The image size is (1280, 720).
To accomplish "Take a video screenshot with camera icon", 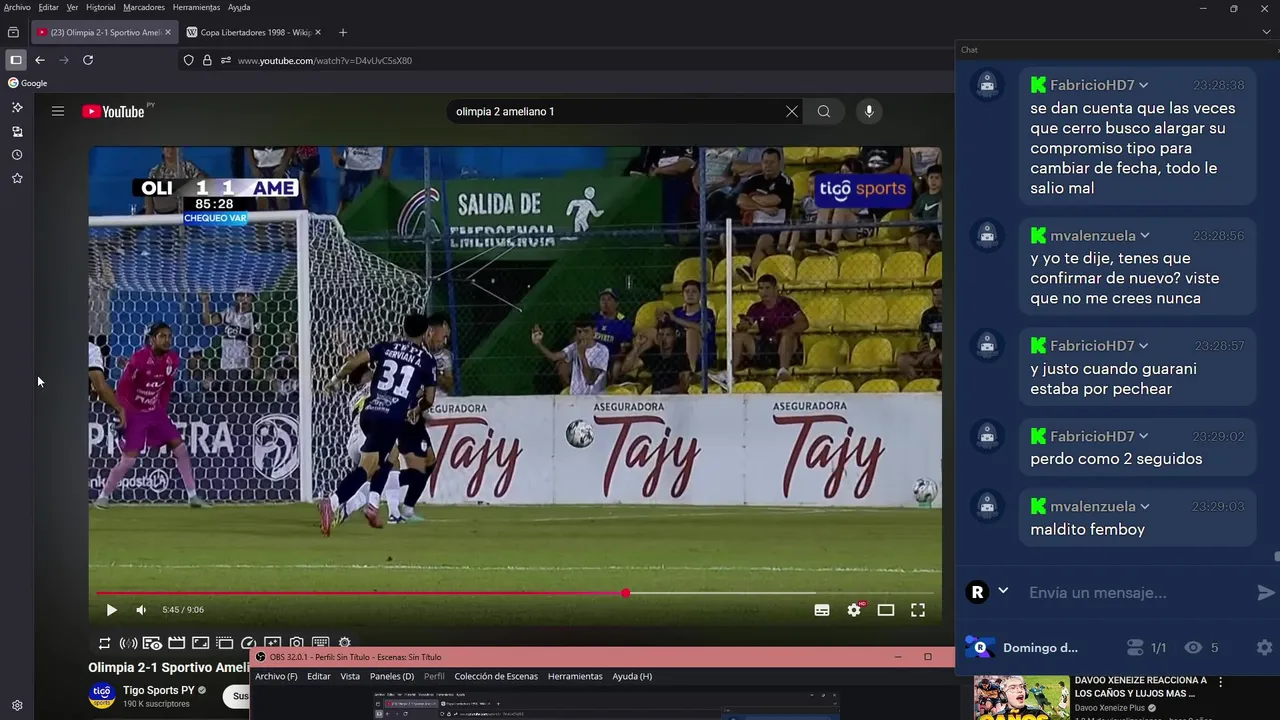I will pos(297,643).
